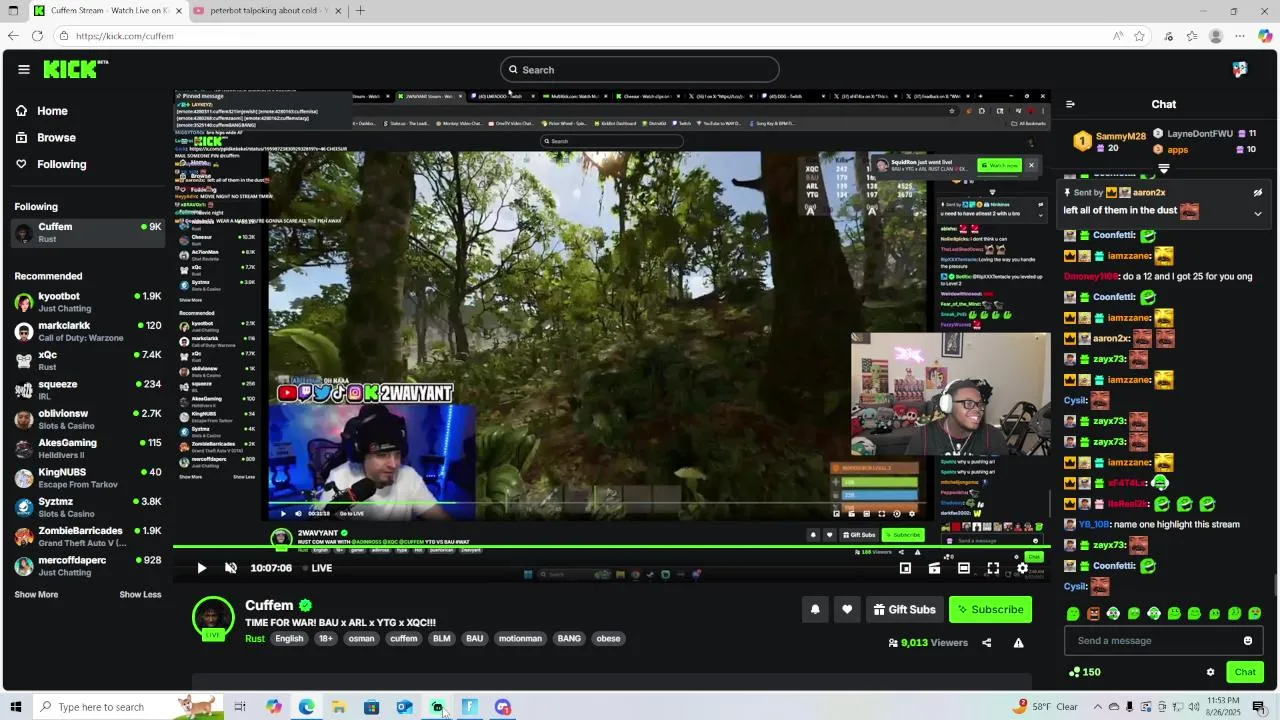Expand recommended list with Show More
The height and width of the screenshot is (720, 1280).
pos(36,595)
